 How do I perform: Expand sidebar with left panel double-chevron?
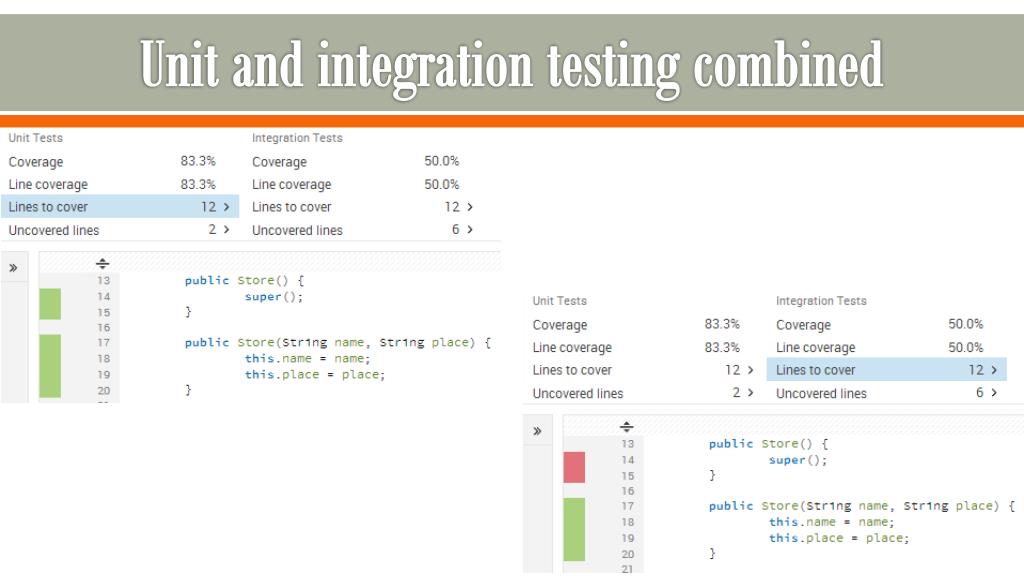point(13,268)
